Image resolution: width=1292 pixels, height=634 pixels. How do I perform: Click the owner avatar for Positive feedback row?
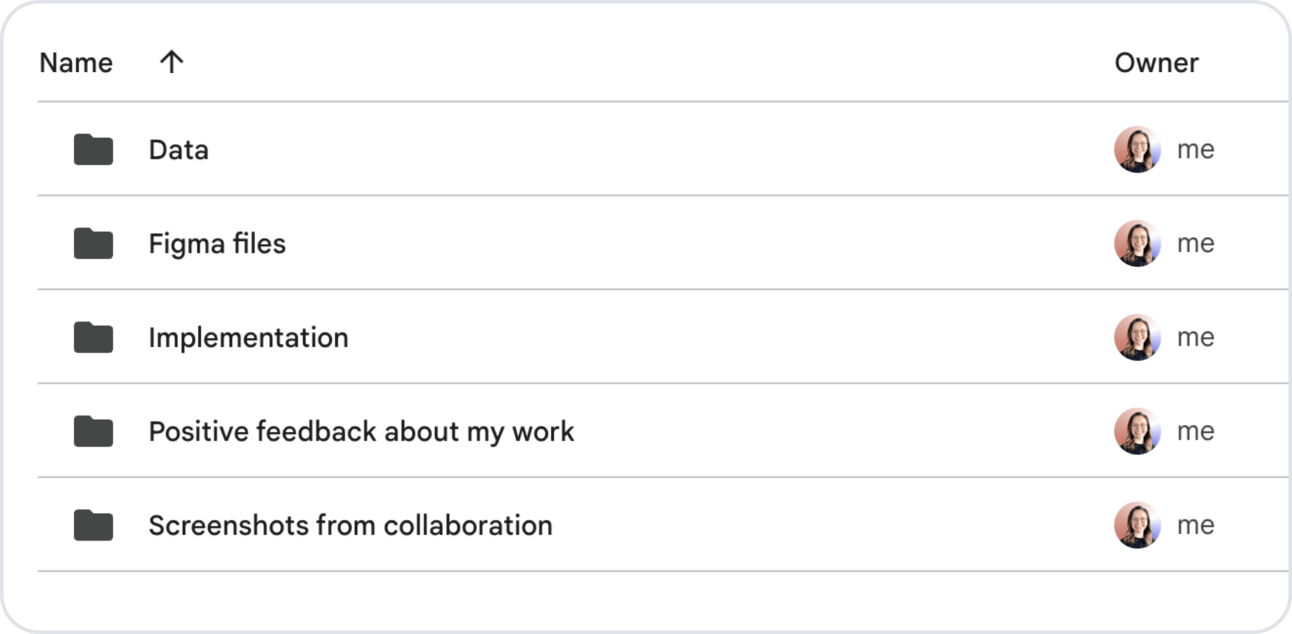pyautogui.click(x=1137, y=432)
